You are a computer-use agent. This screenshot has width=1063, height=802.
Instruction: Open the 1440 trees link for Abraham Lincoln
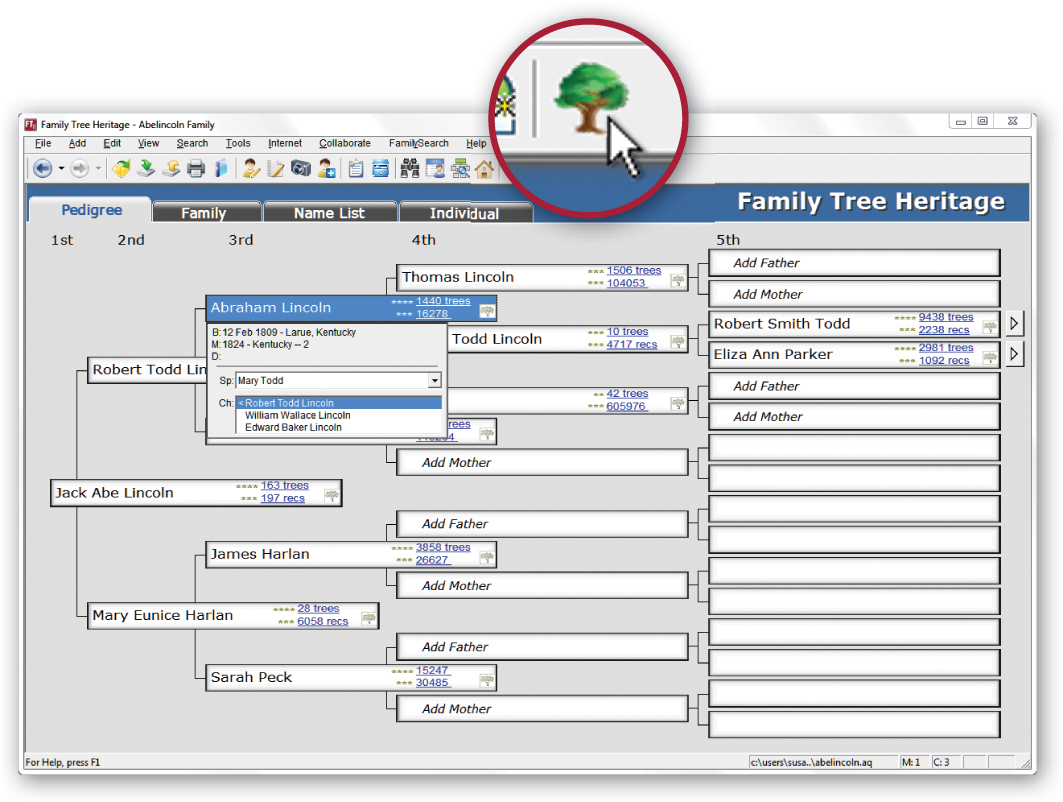tap(445, 300)
